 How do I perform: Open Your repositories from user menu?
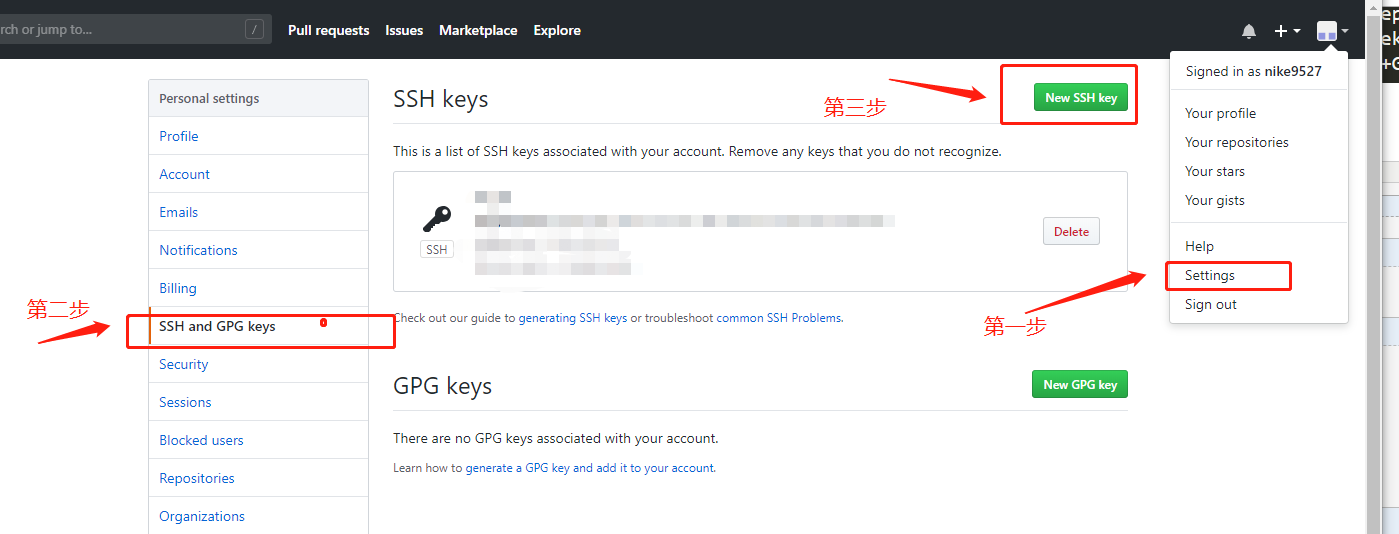pyautogui.click(x=1237, y=142)
